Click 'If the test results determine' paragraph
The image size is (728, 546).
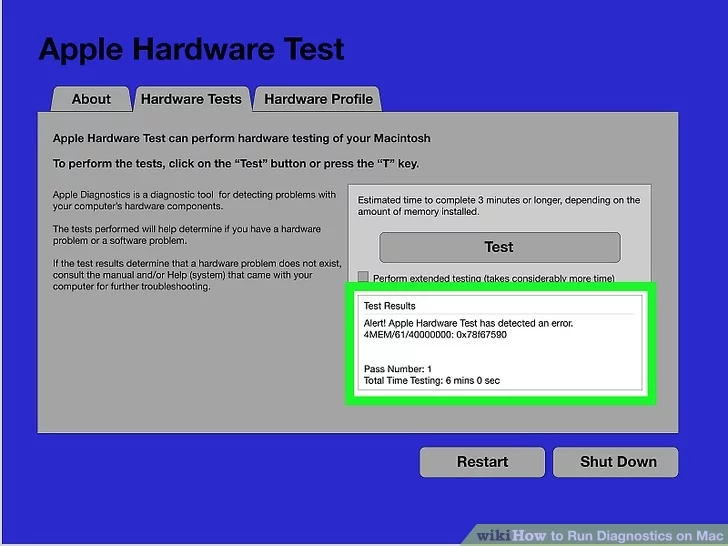pyautogui.click(x=197, y=275)
